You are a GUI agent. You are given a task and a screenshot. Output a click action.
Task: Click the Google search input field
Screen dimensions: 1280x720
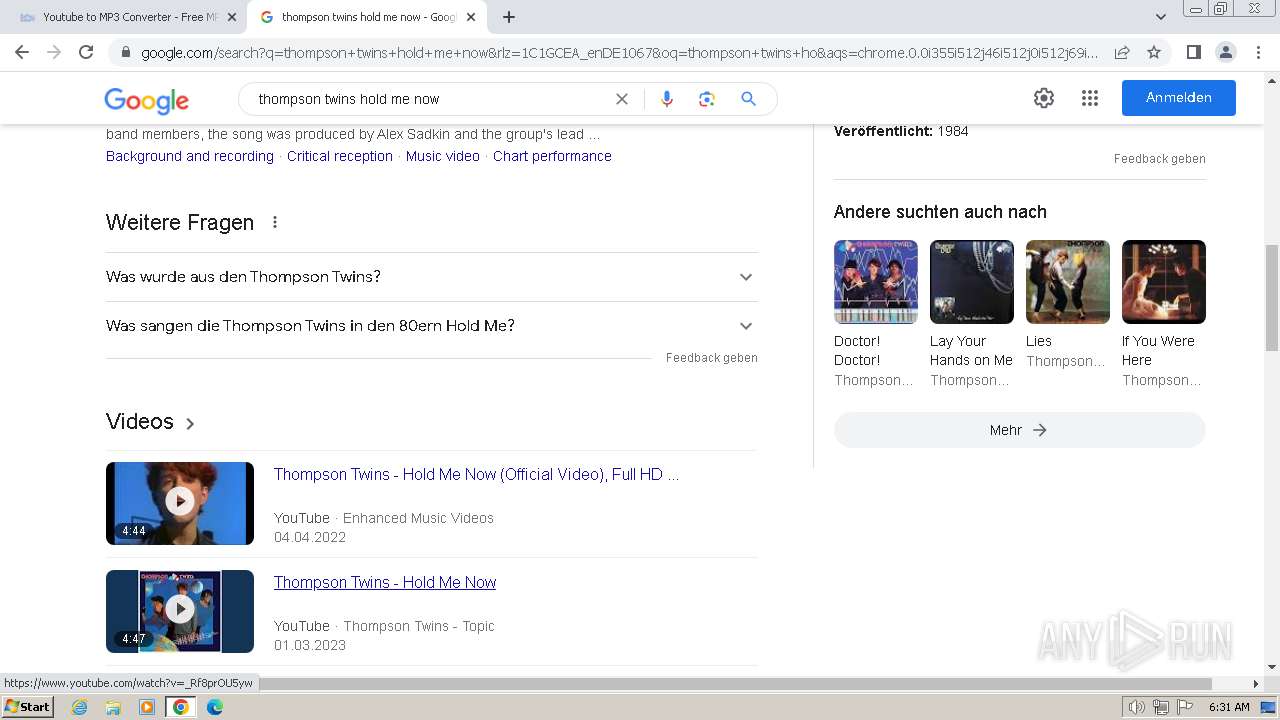[x=430, y=99]
